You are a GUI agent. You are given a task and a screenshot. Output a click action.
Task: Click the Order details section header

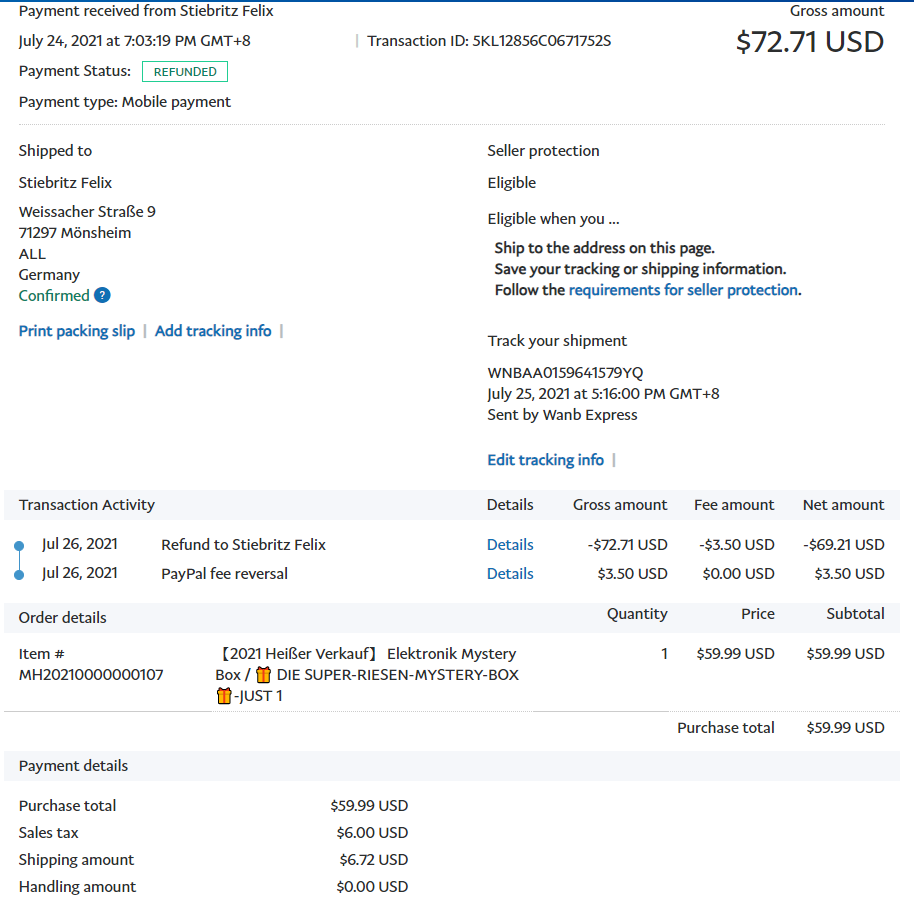62,618
